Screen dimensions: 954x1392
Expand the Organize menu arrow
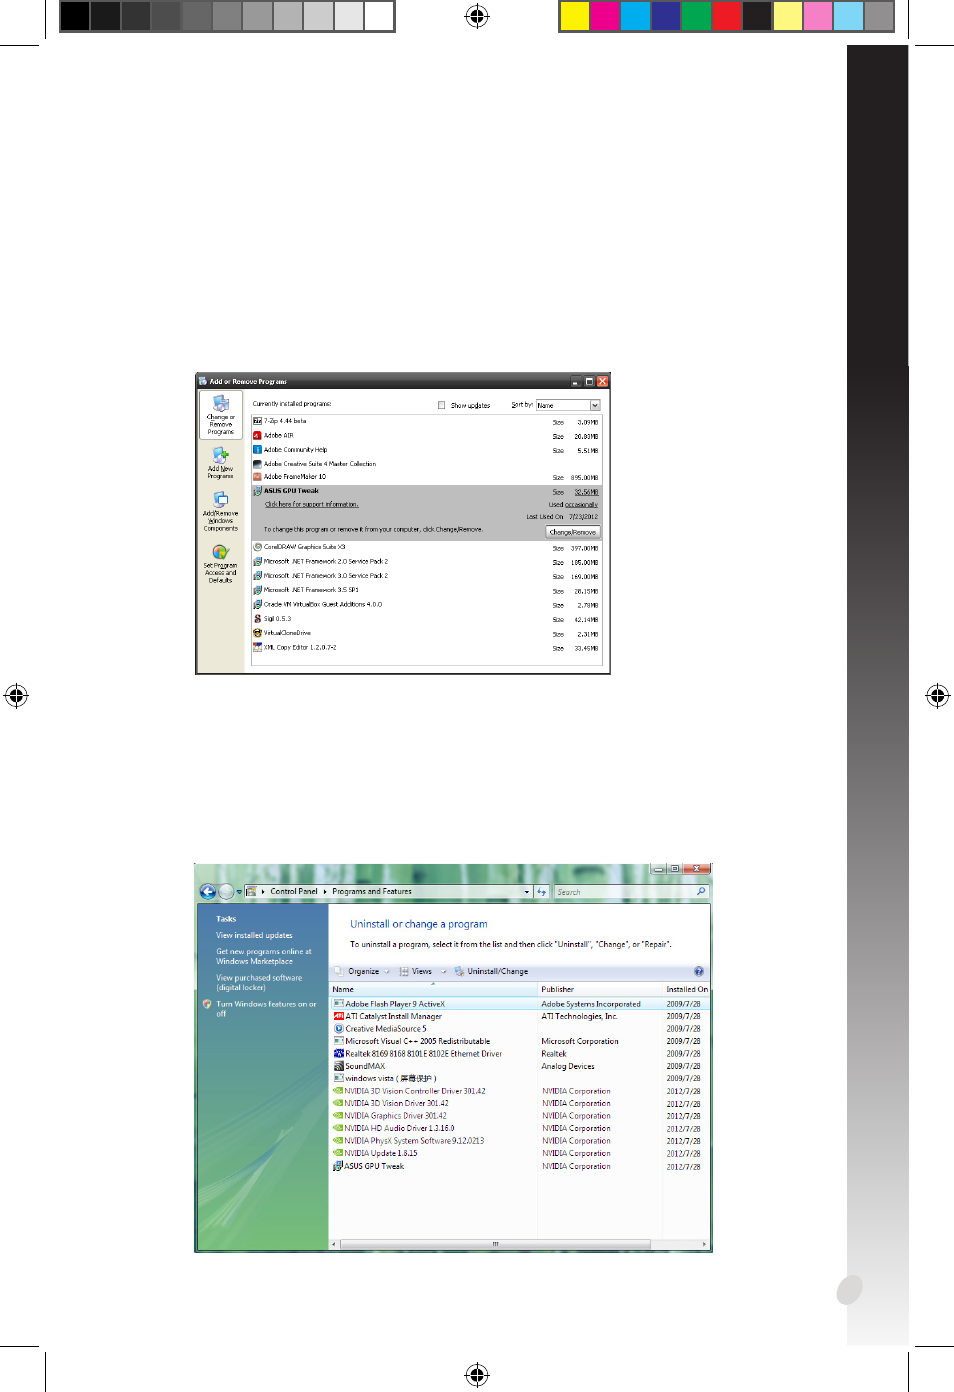tap(387, 972)
